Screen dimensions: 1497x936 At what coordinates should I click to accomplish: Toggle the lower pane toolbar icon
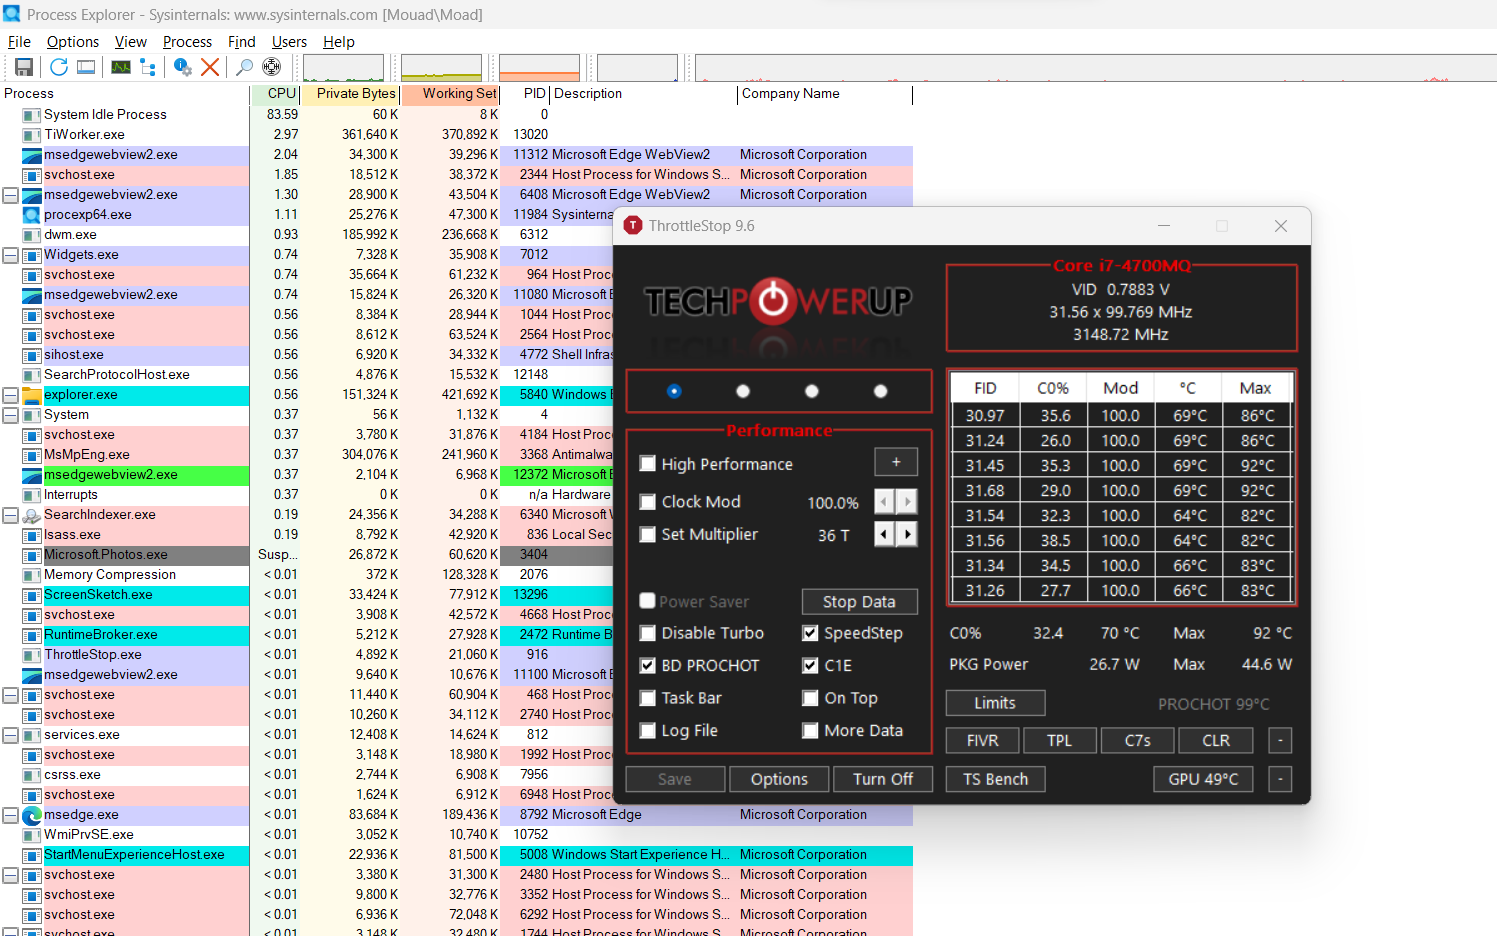click(86, 67)
